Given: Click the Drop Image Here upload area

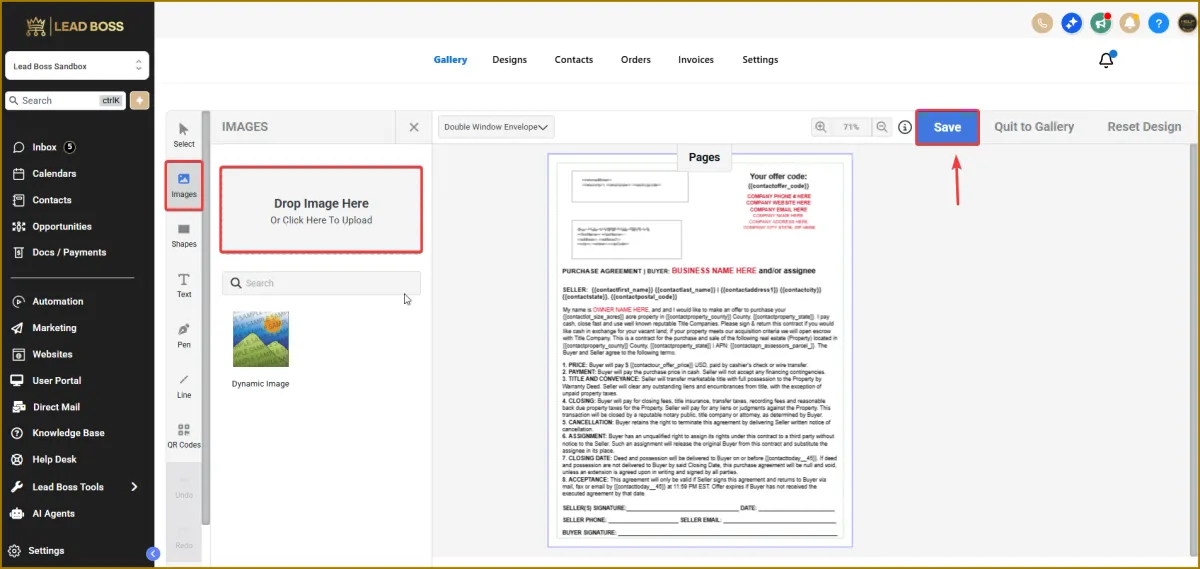Looking at the screenshot, I should pyautogui.click(x=321, y=210).
